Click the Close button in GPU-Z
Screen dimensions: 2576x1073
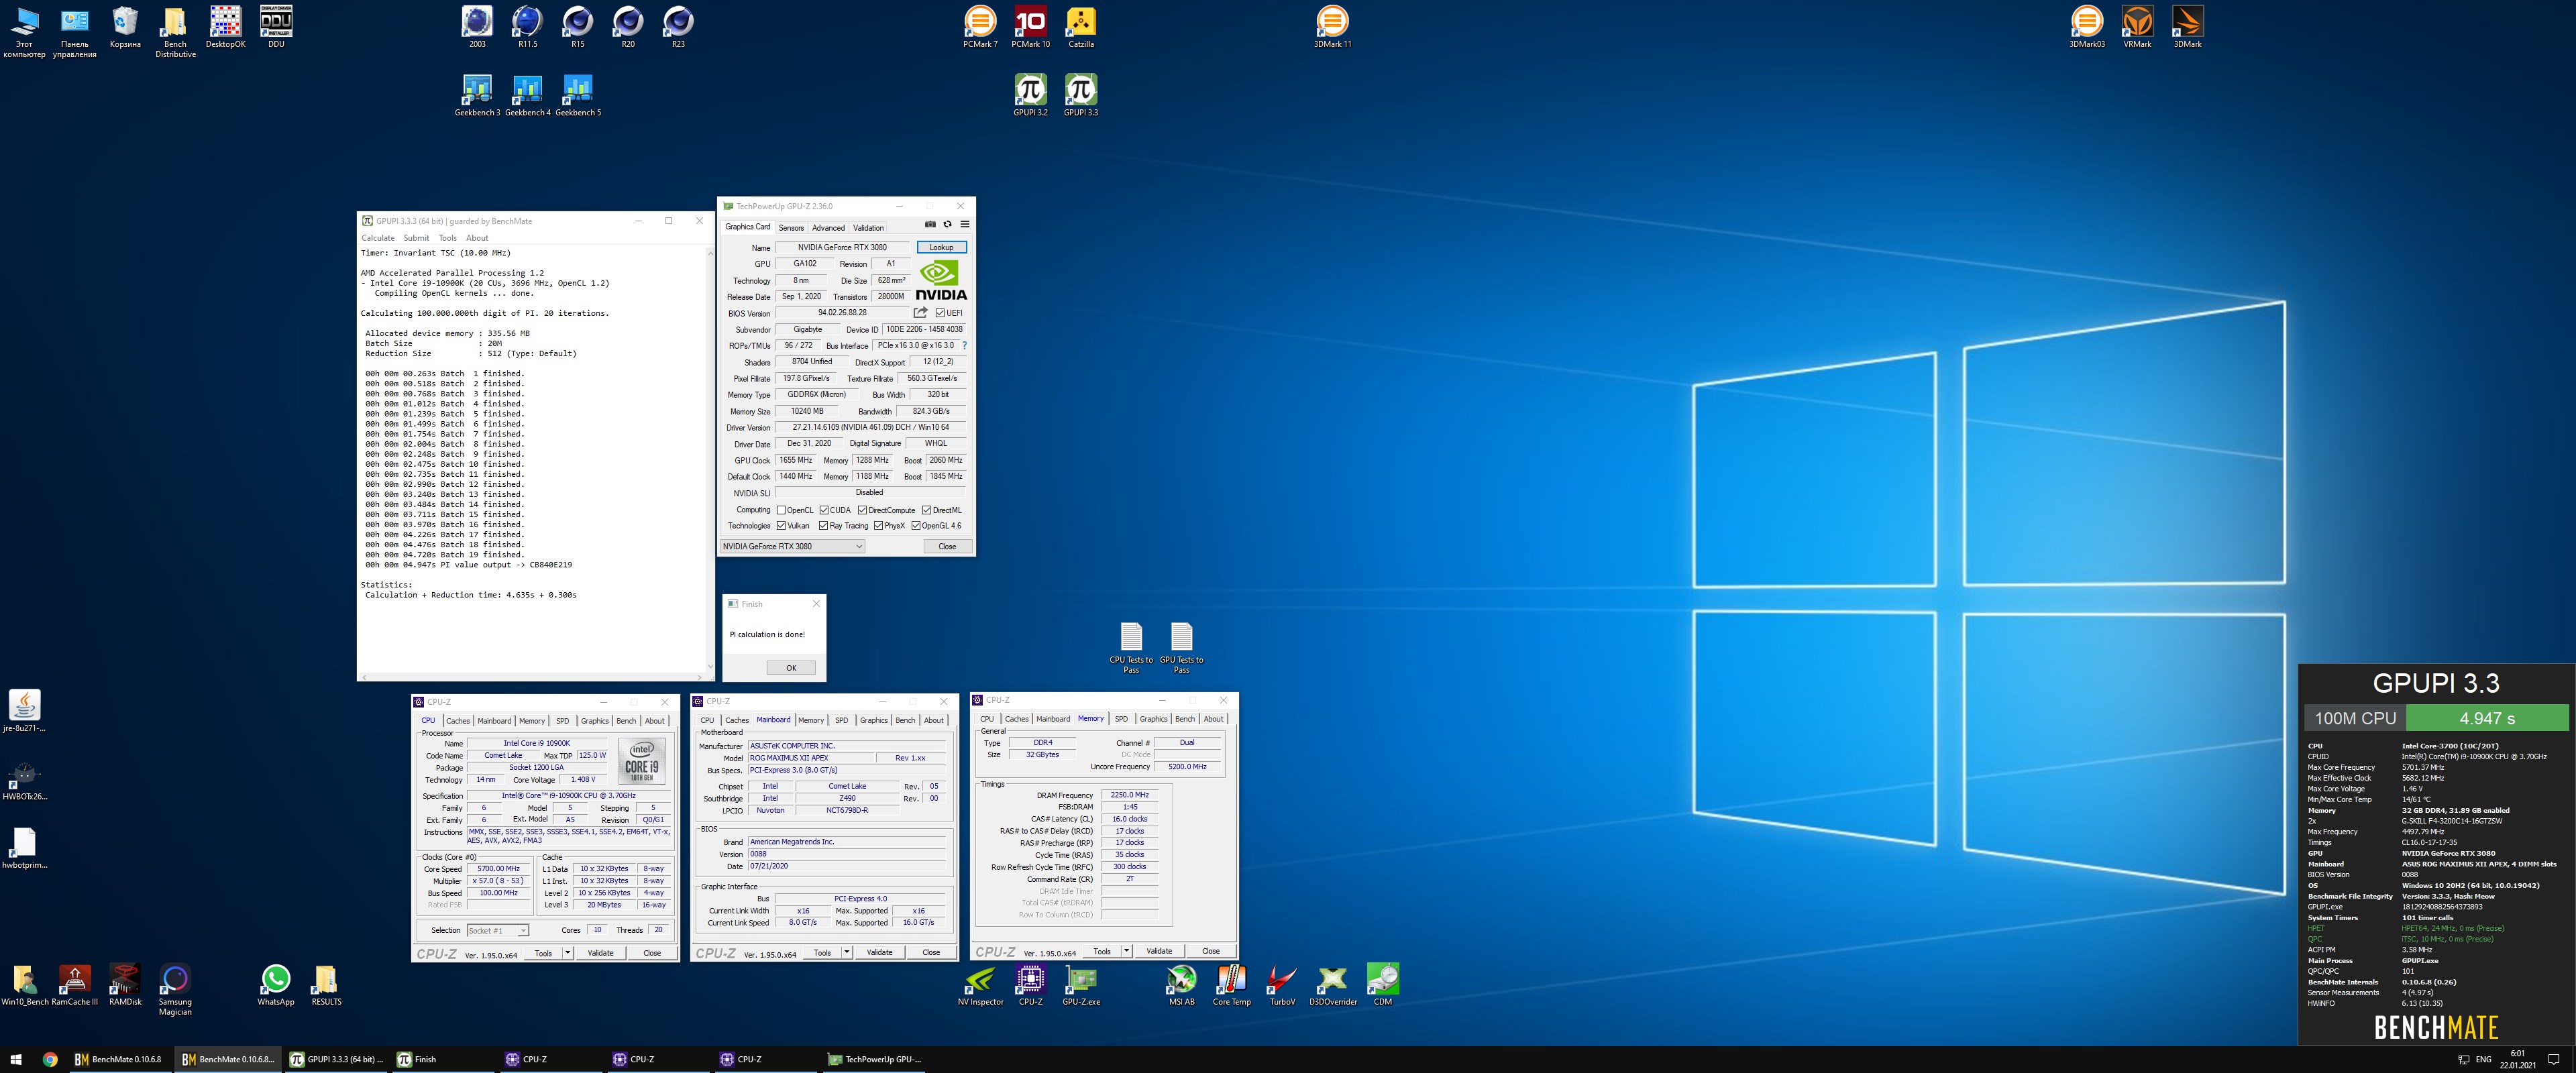[x=947, y=547]
